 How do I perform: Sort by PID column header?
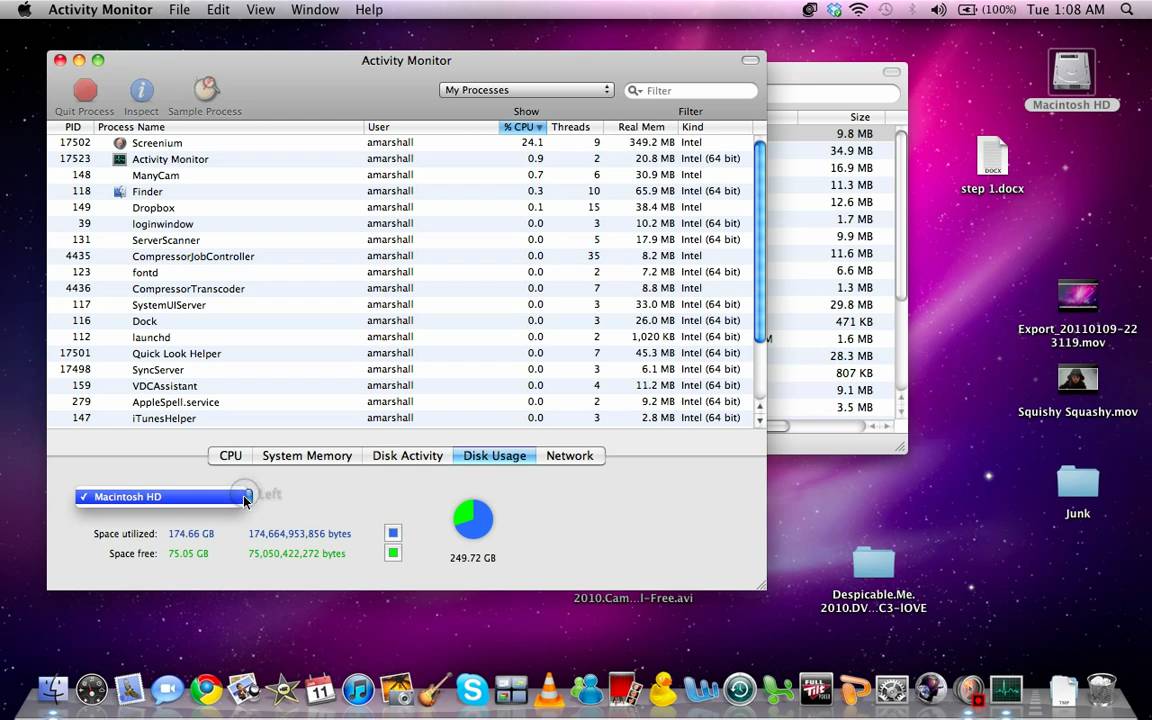[72, 127]
